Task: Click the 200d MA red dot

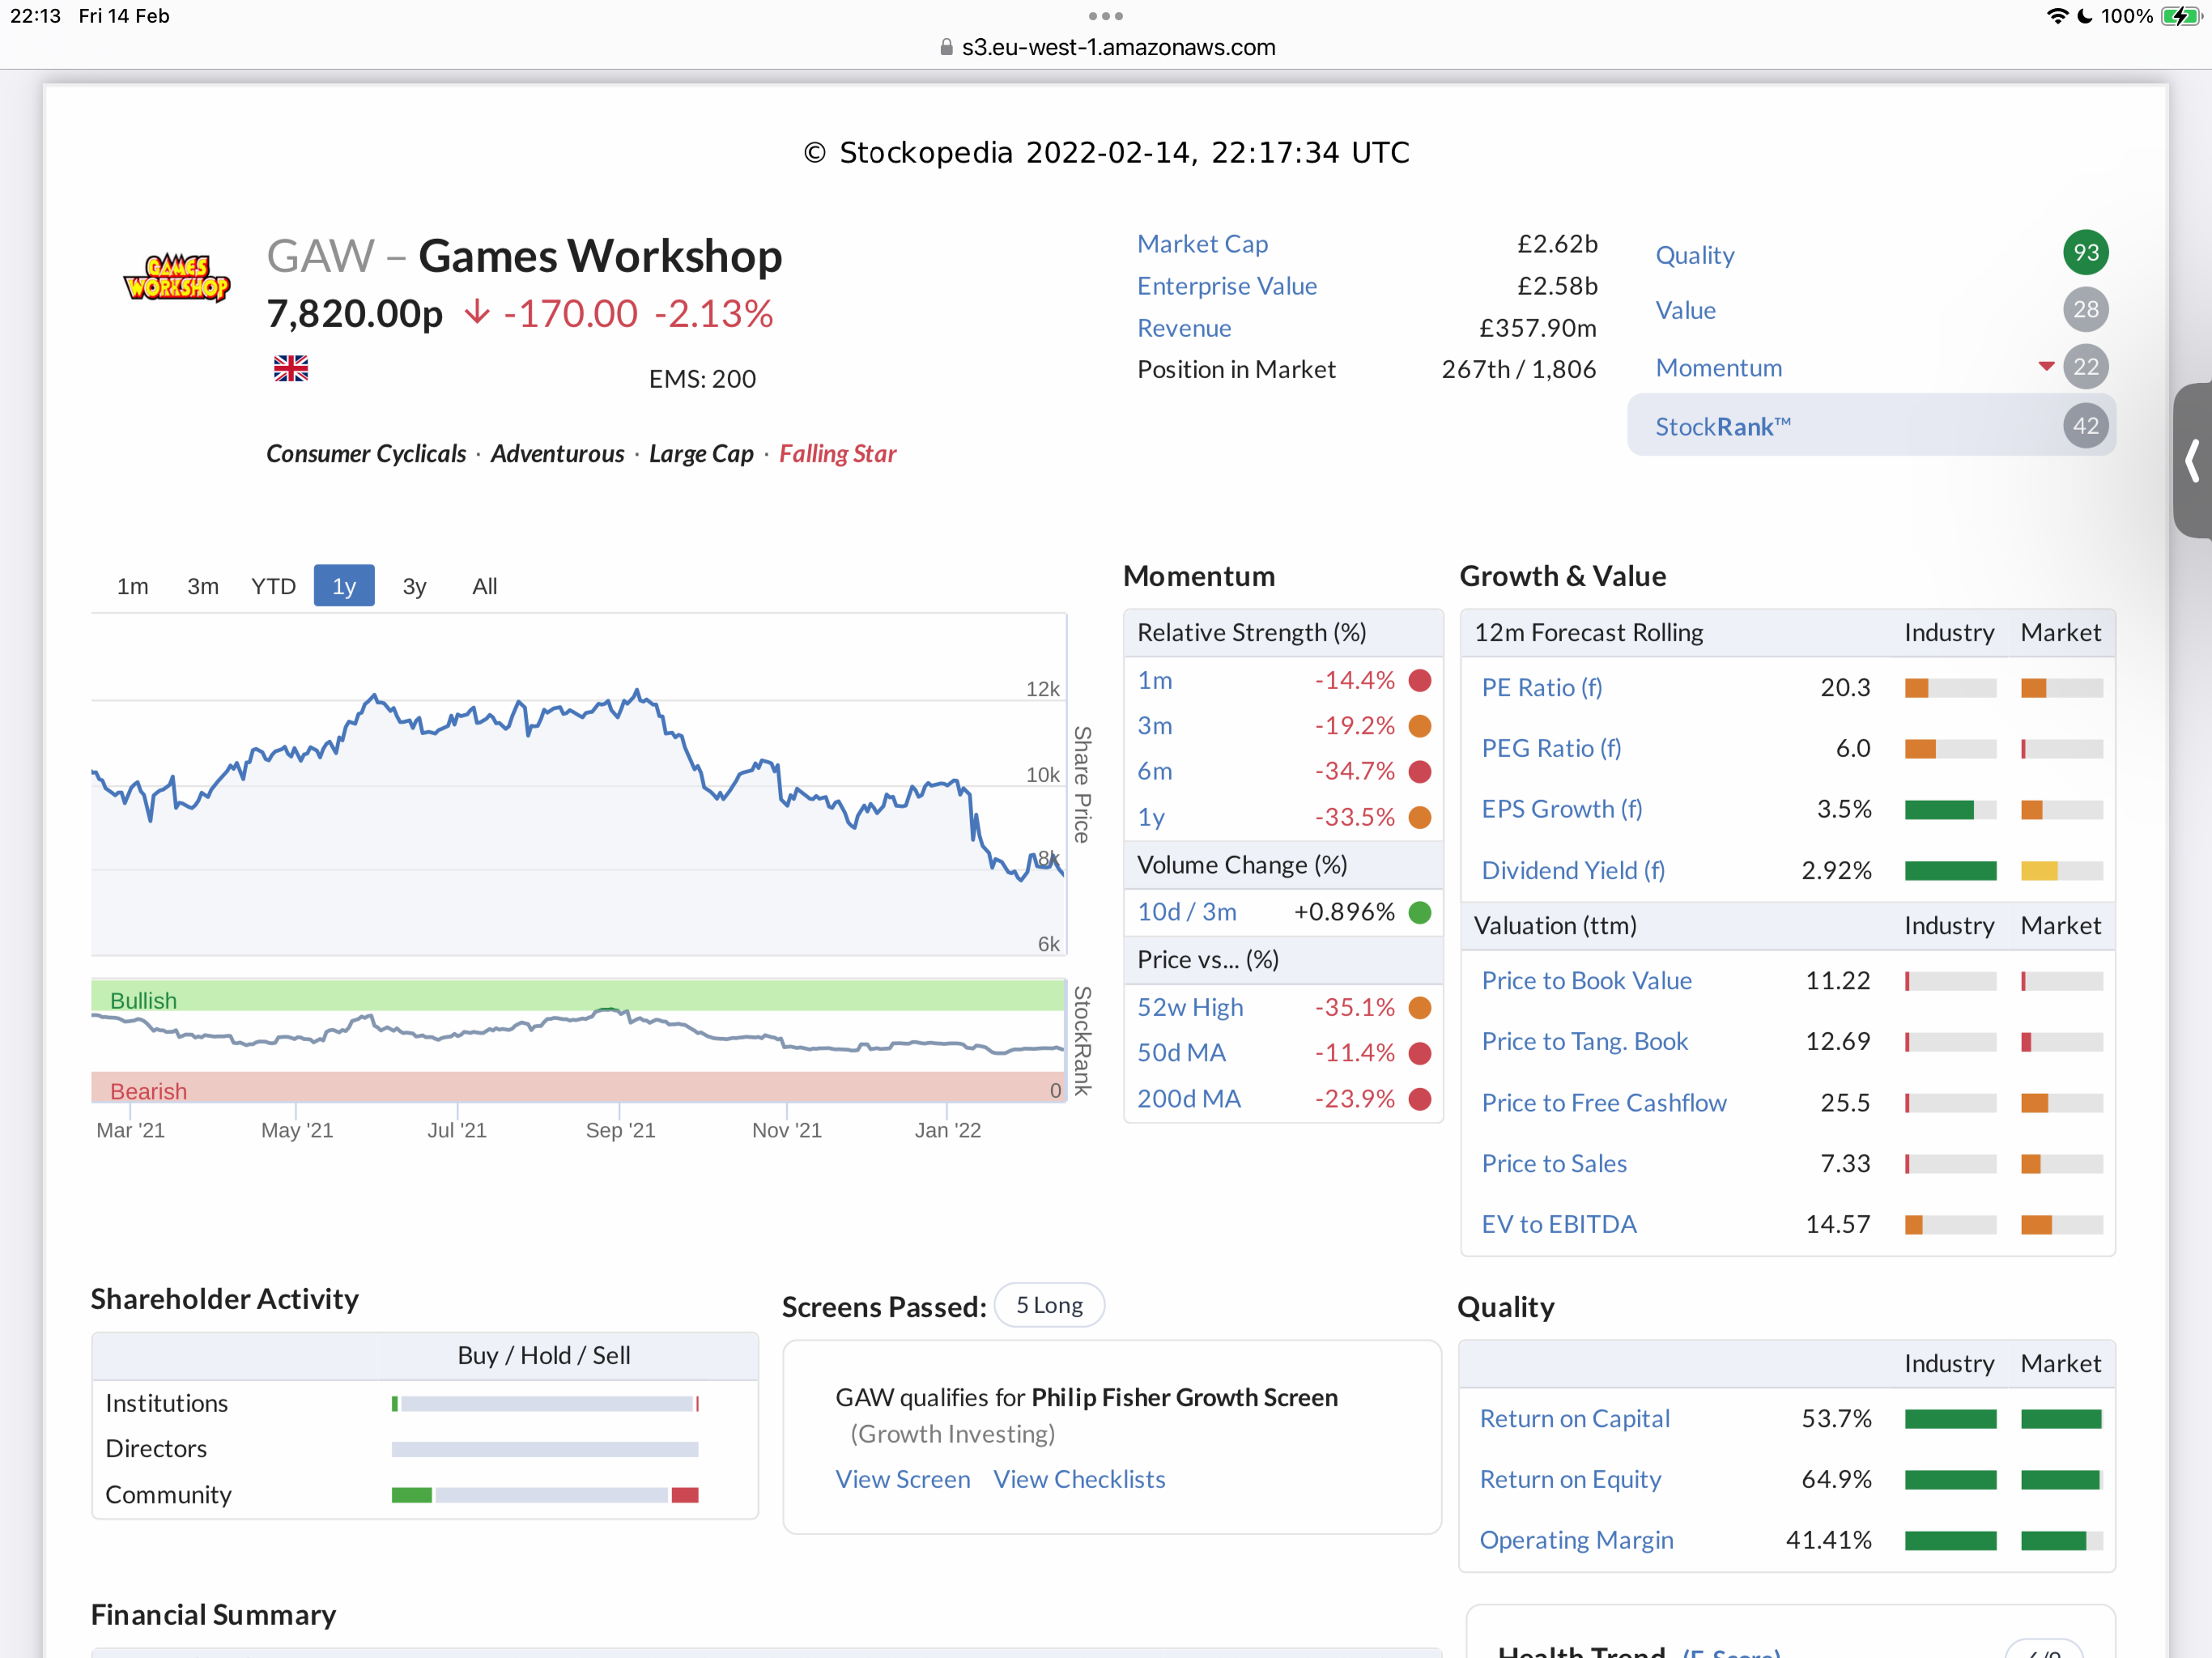Action: [x=1420, y=1099]
